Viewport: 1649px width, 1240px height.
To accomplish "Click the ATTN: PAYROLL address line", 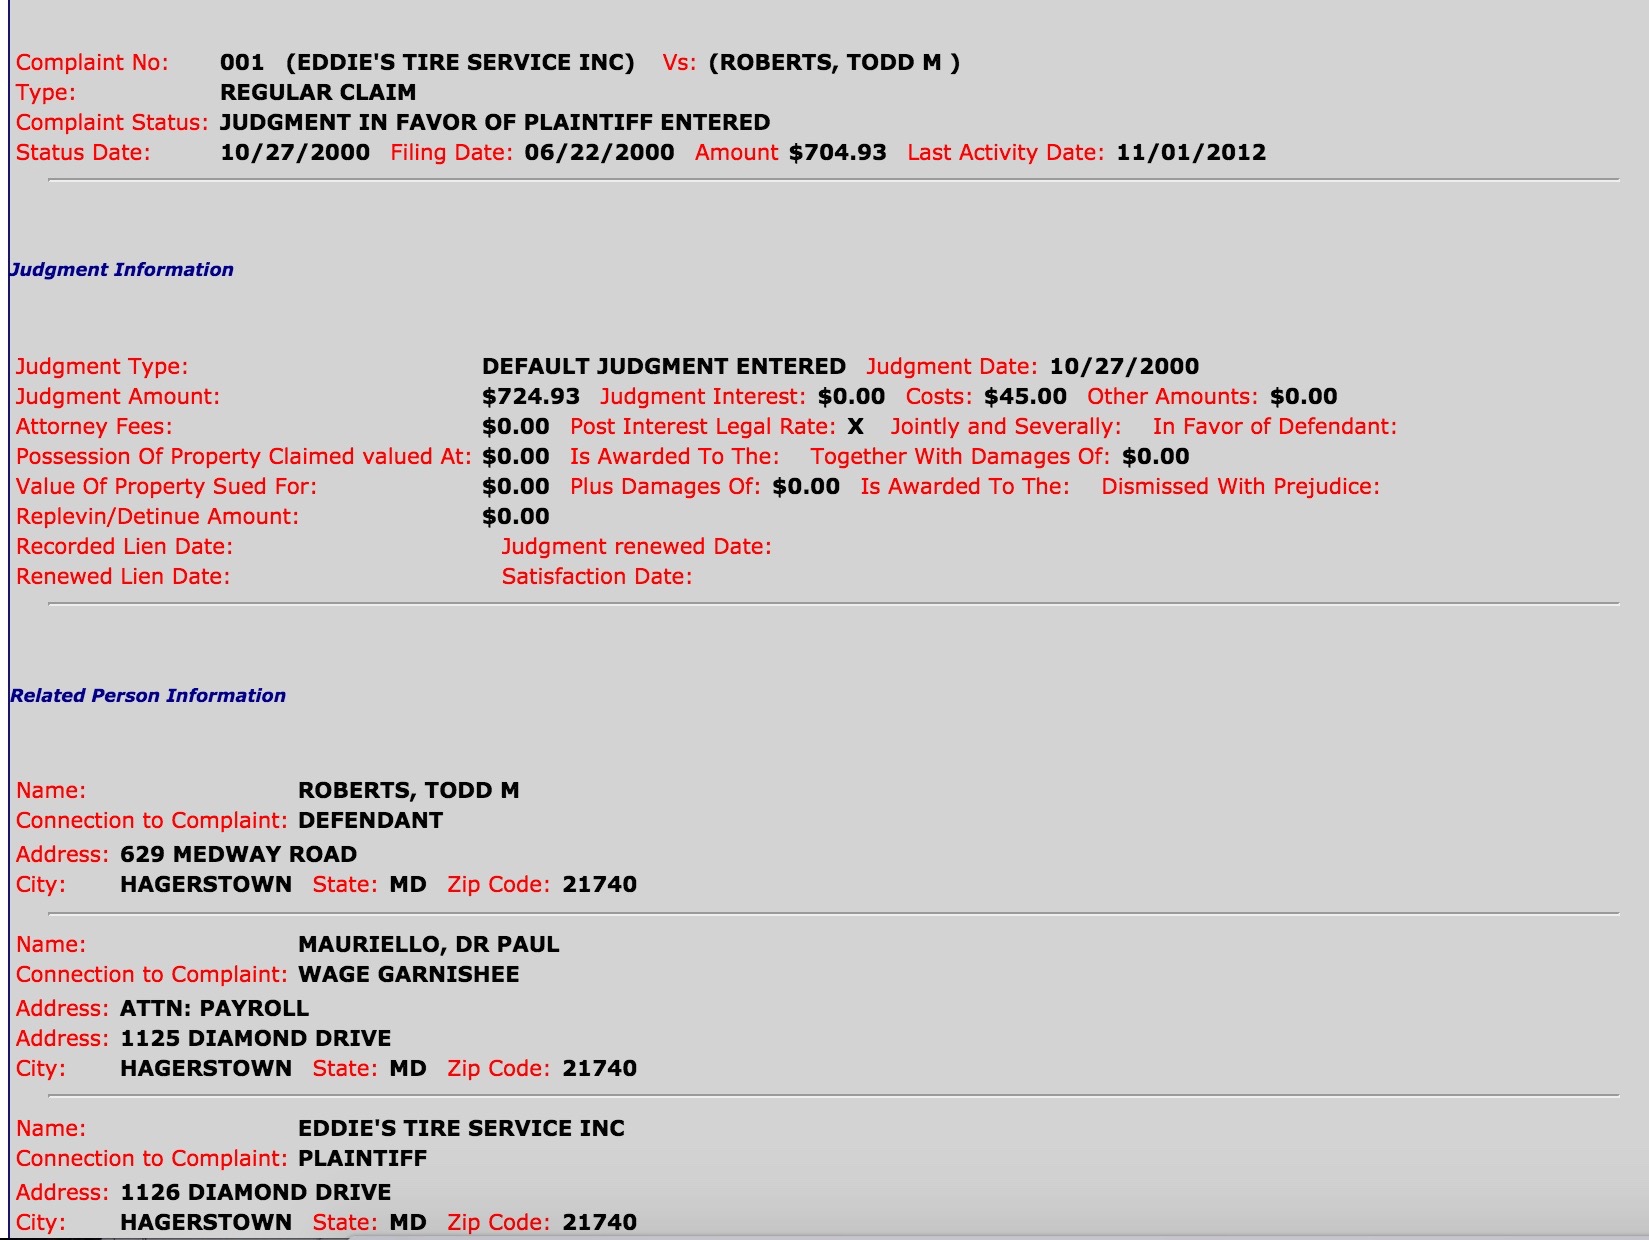I will point(215,1008).
